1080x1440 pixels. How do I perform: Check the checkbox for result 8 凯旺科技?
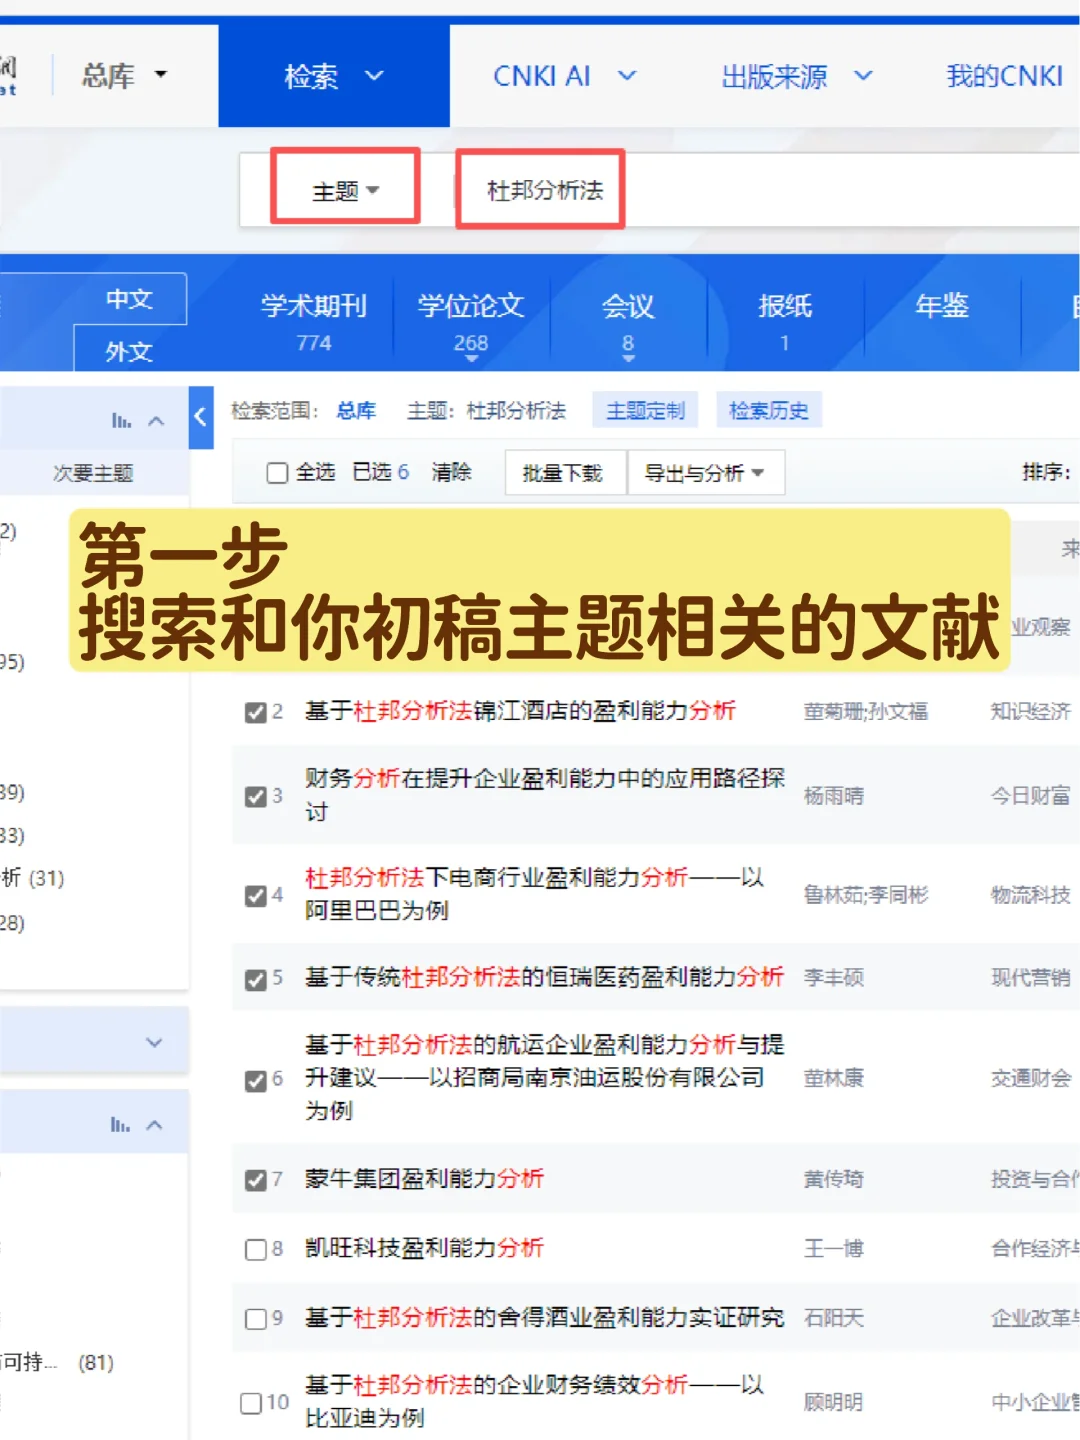click(x=256, y=1249)
